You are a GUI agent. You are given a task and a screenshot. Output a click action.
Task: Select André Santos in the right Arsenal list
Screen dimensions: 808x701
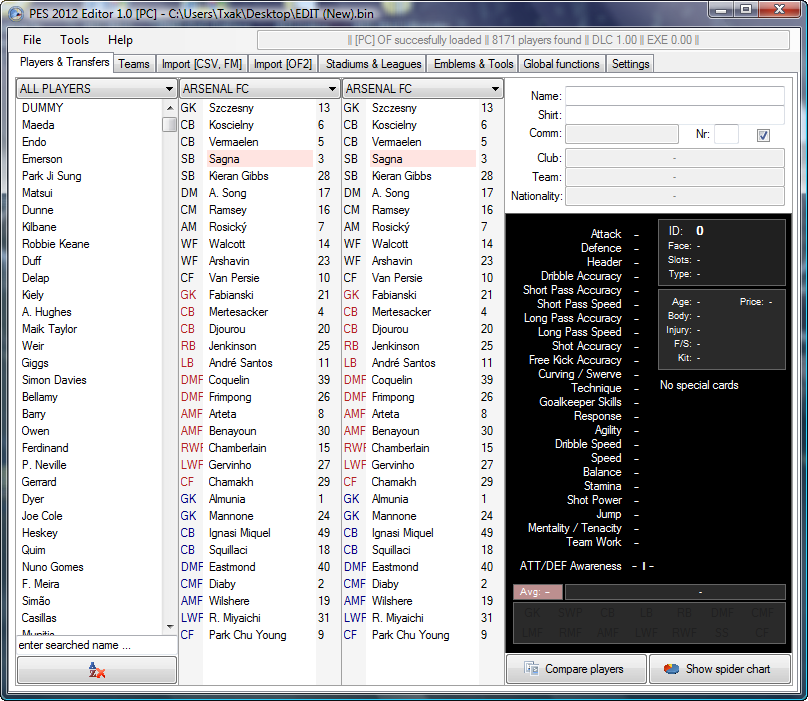click(403, 363)
